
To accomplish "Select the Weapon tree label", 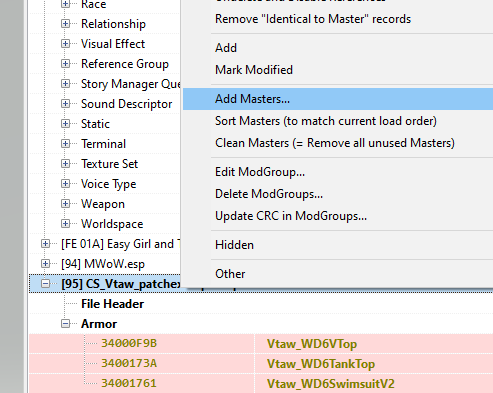I will pyautogui.click(x=103, y=204).
